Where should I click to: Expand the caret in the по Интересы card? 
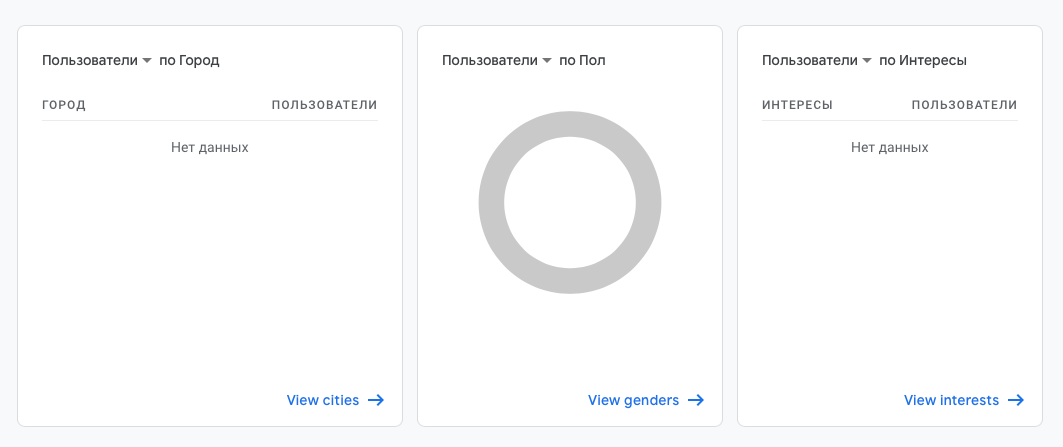867,61
